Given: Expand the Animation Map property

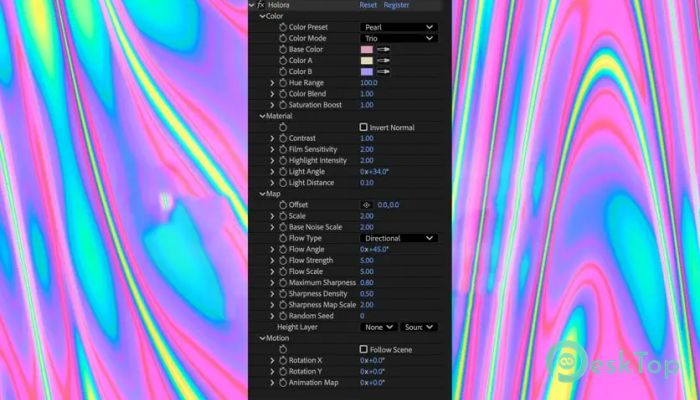Looking at the screenshot, I should pos(272,383).
